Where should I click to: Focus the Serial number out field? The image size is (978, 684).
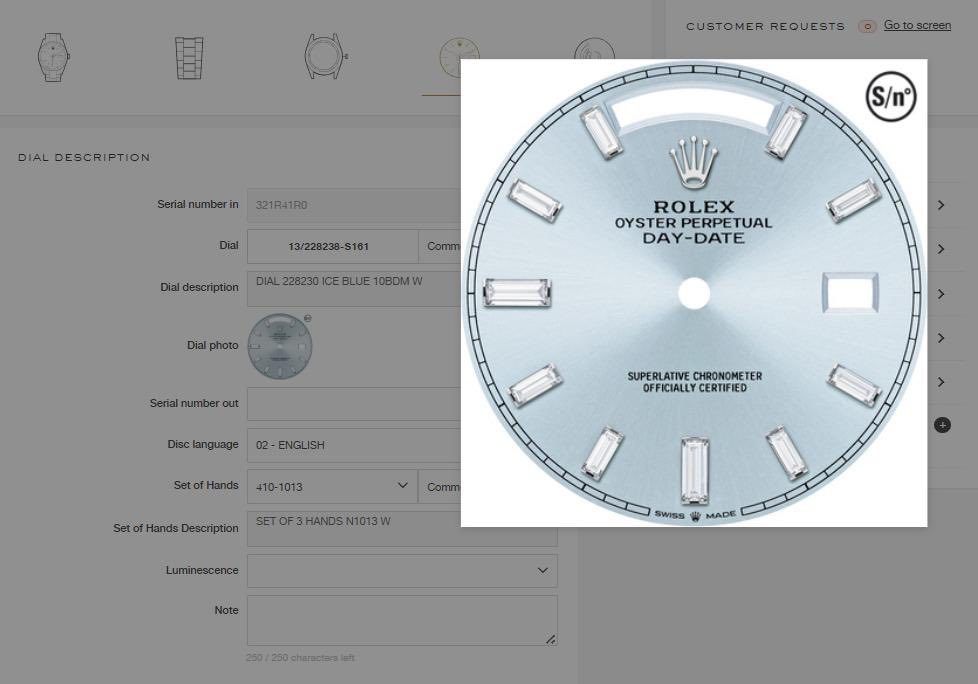[354, 403]
